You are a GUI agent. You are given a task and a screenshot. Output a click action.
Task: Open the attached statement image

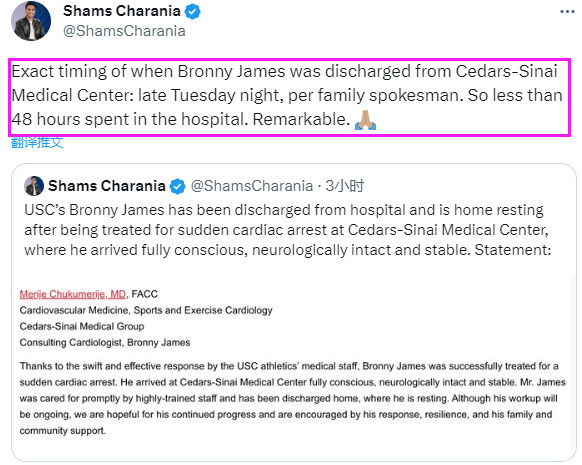292,364
